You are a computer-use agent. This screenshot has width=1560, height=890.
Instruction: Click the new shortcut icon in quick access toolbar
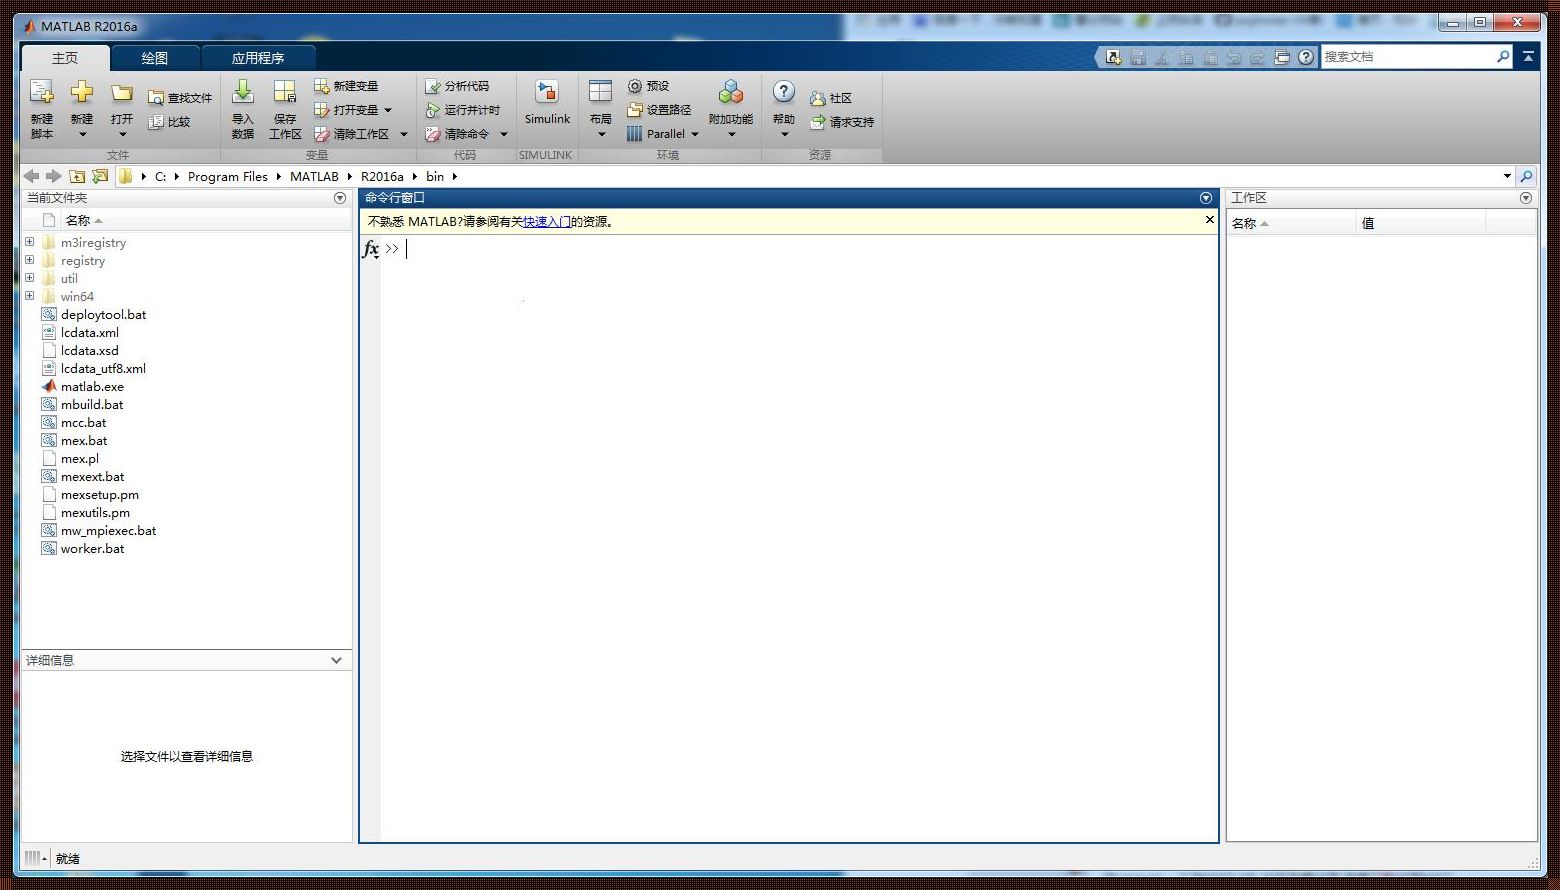[x=1114, y=57]
